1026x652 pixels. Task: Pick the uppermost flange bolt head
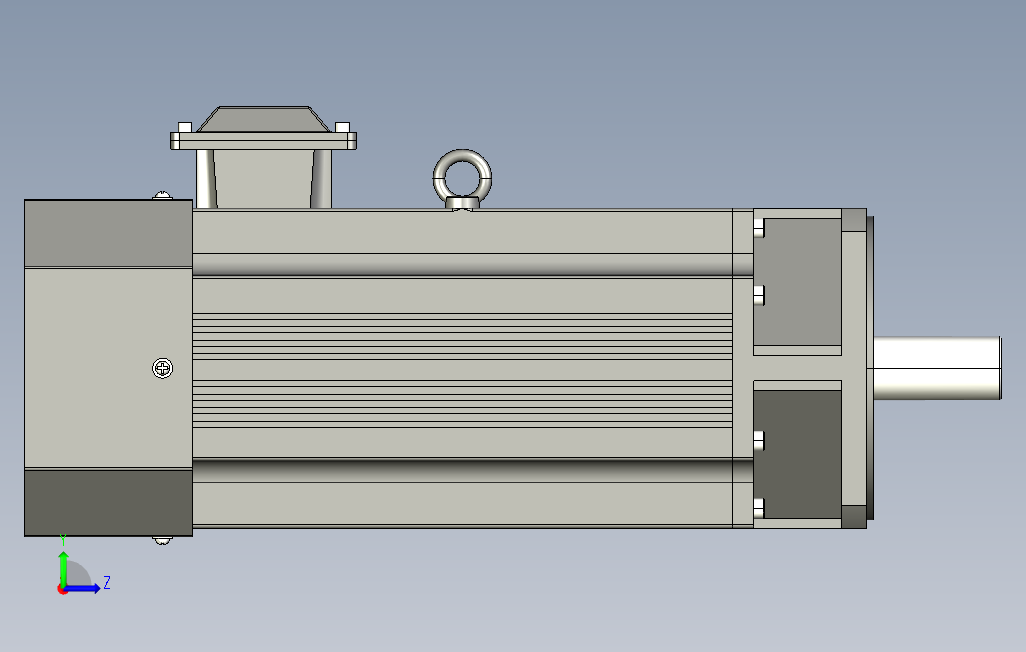(x=759, y=228)
